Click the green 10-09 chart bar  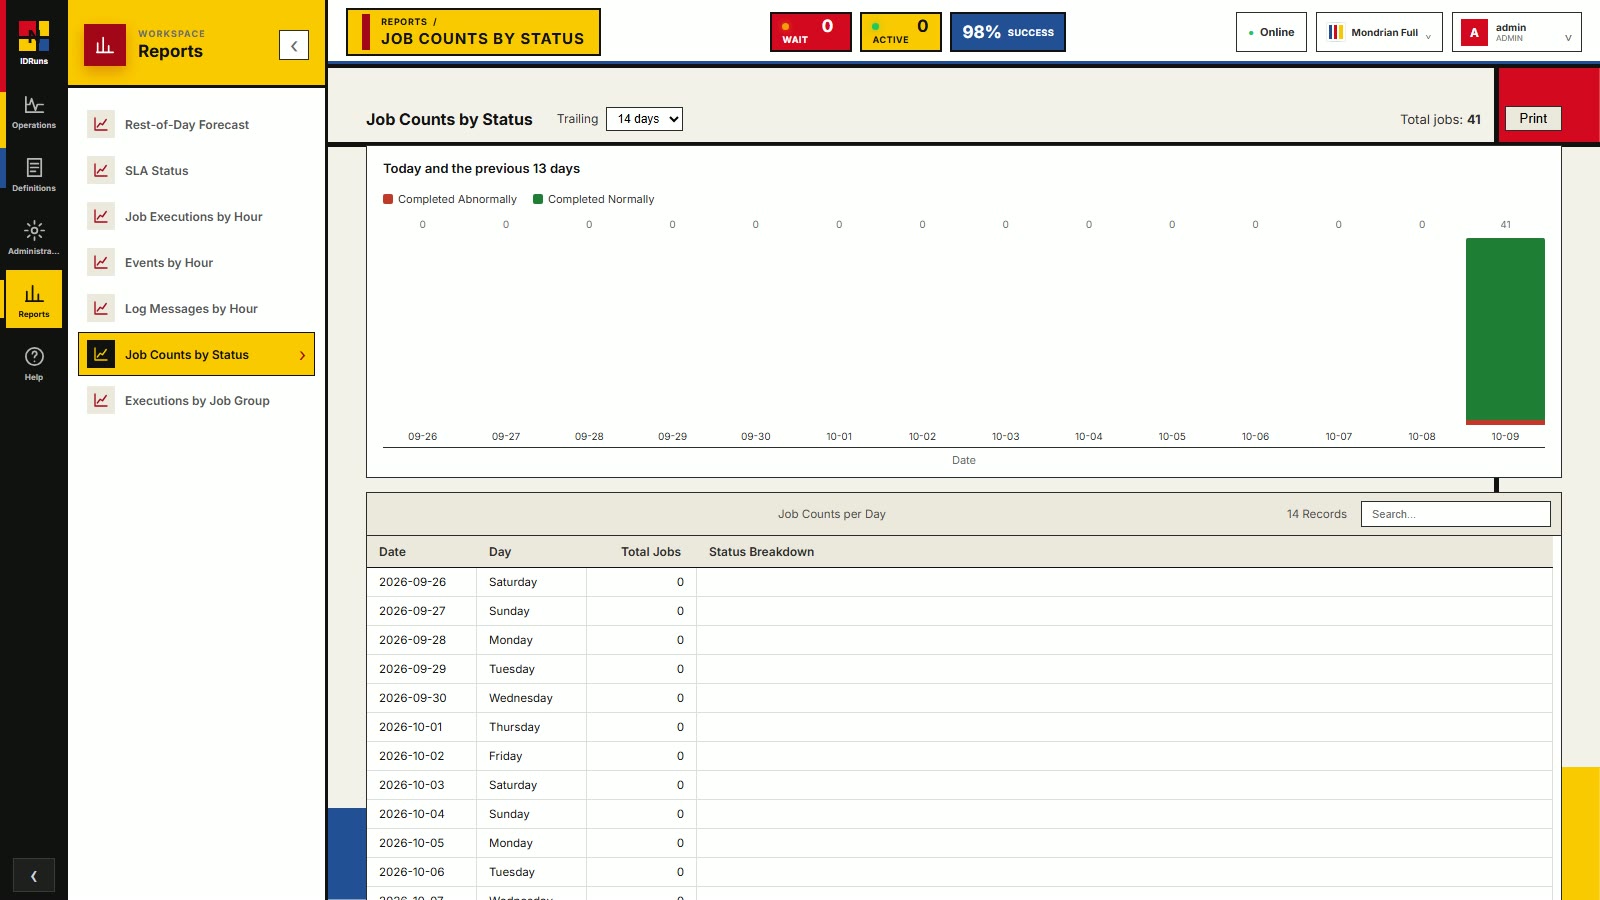pos(1505,328)
